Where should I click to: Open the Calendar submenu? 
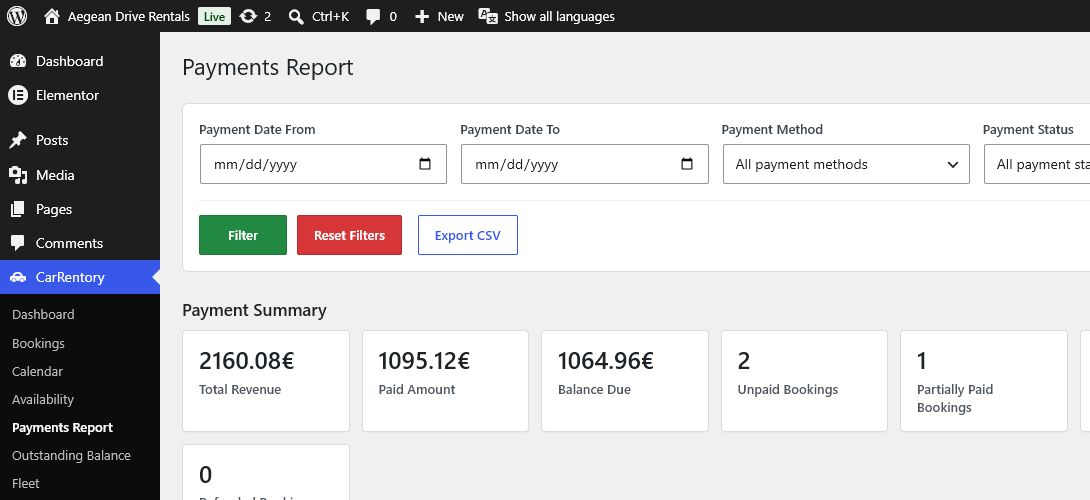coord(38,372)
